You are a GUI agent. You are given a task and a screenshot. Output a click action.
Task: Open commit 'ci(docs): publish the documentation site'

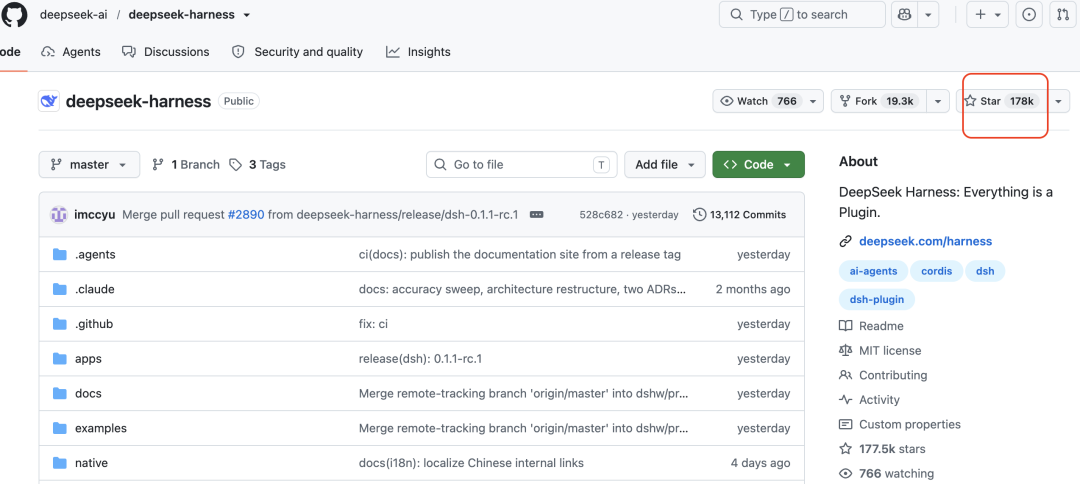[x=520, y=255]
